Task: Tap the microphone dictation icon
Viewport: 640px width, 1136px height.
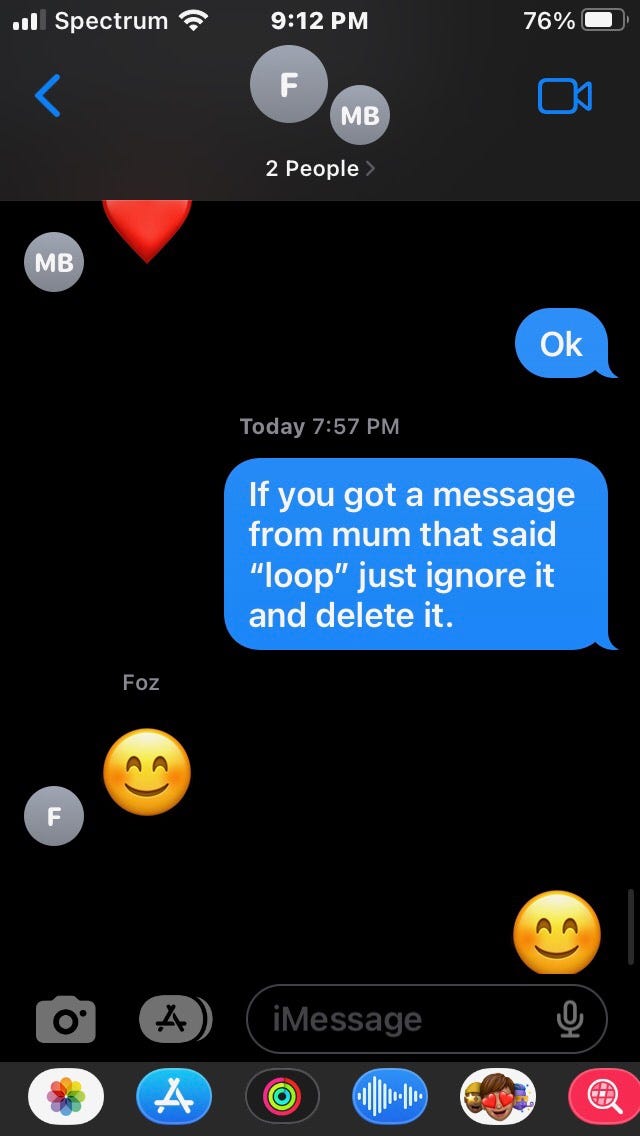Action: 569,1019
